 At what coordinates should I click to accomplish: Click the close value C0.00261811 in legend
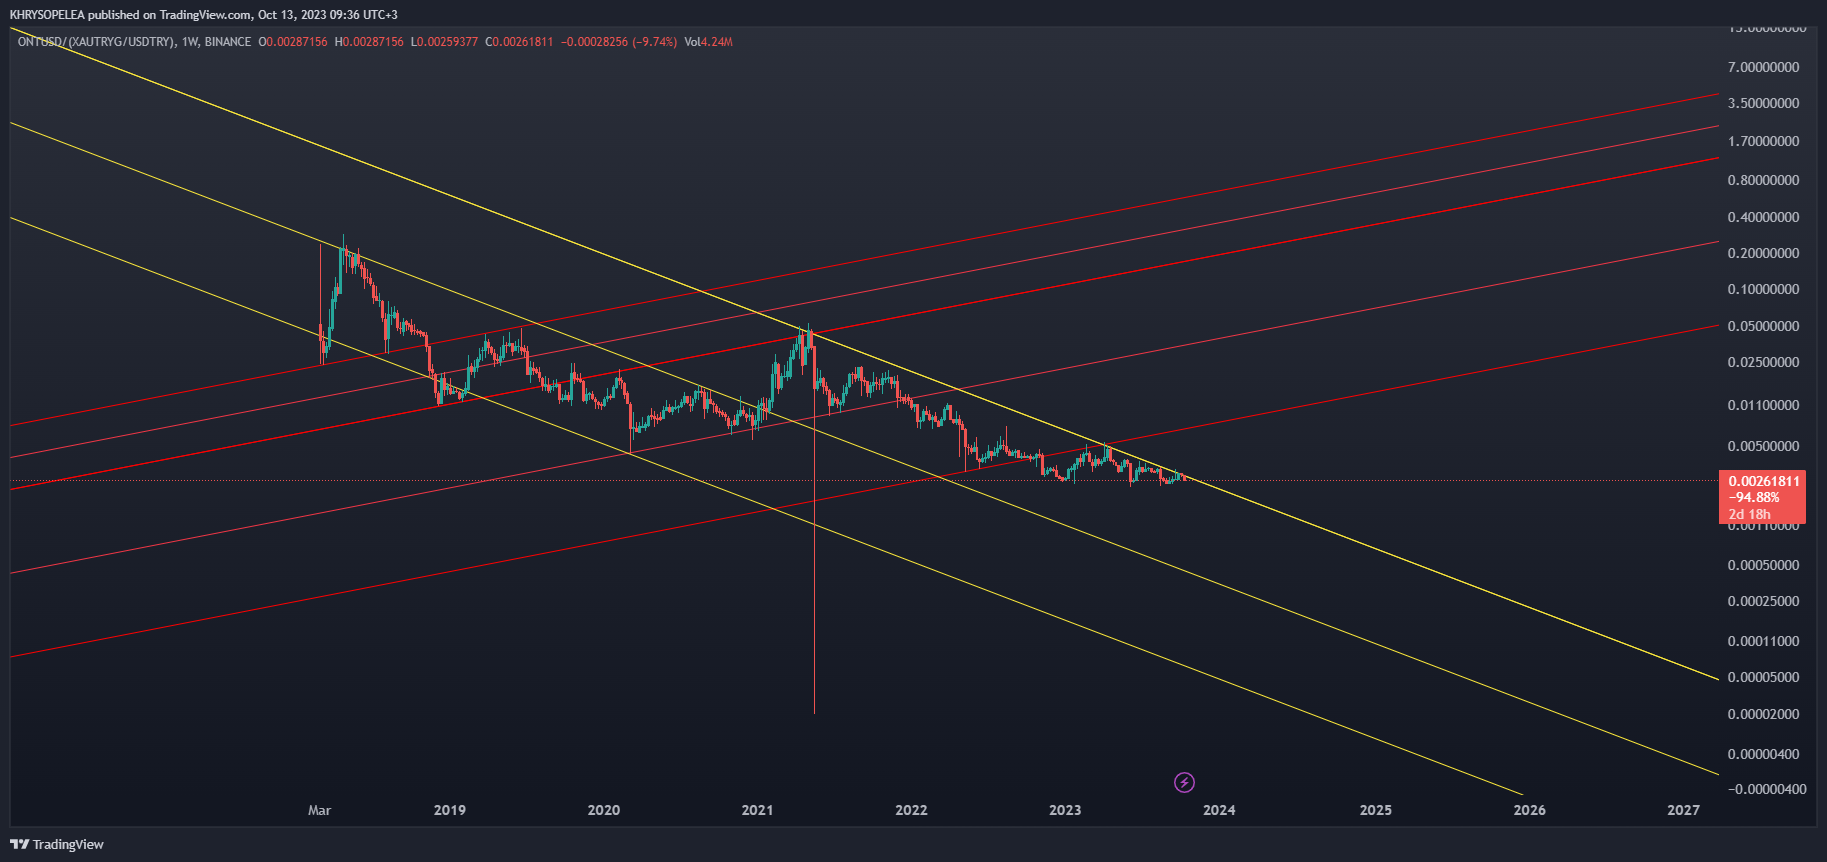coord(519,42)
